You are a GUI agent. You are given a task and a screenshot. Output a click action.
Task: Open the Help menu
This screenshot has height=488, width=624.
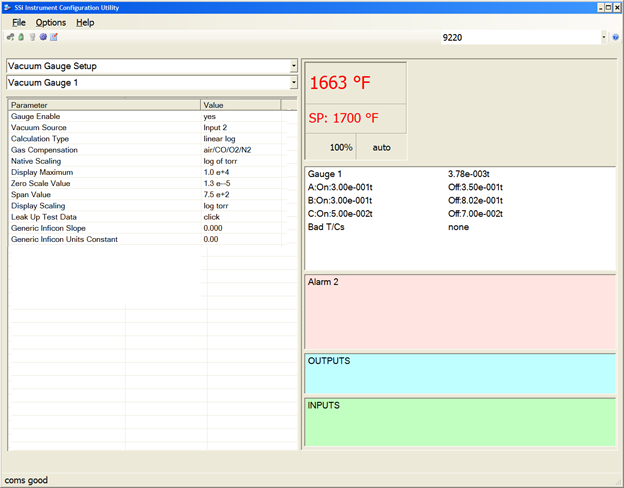click(85, 22)
